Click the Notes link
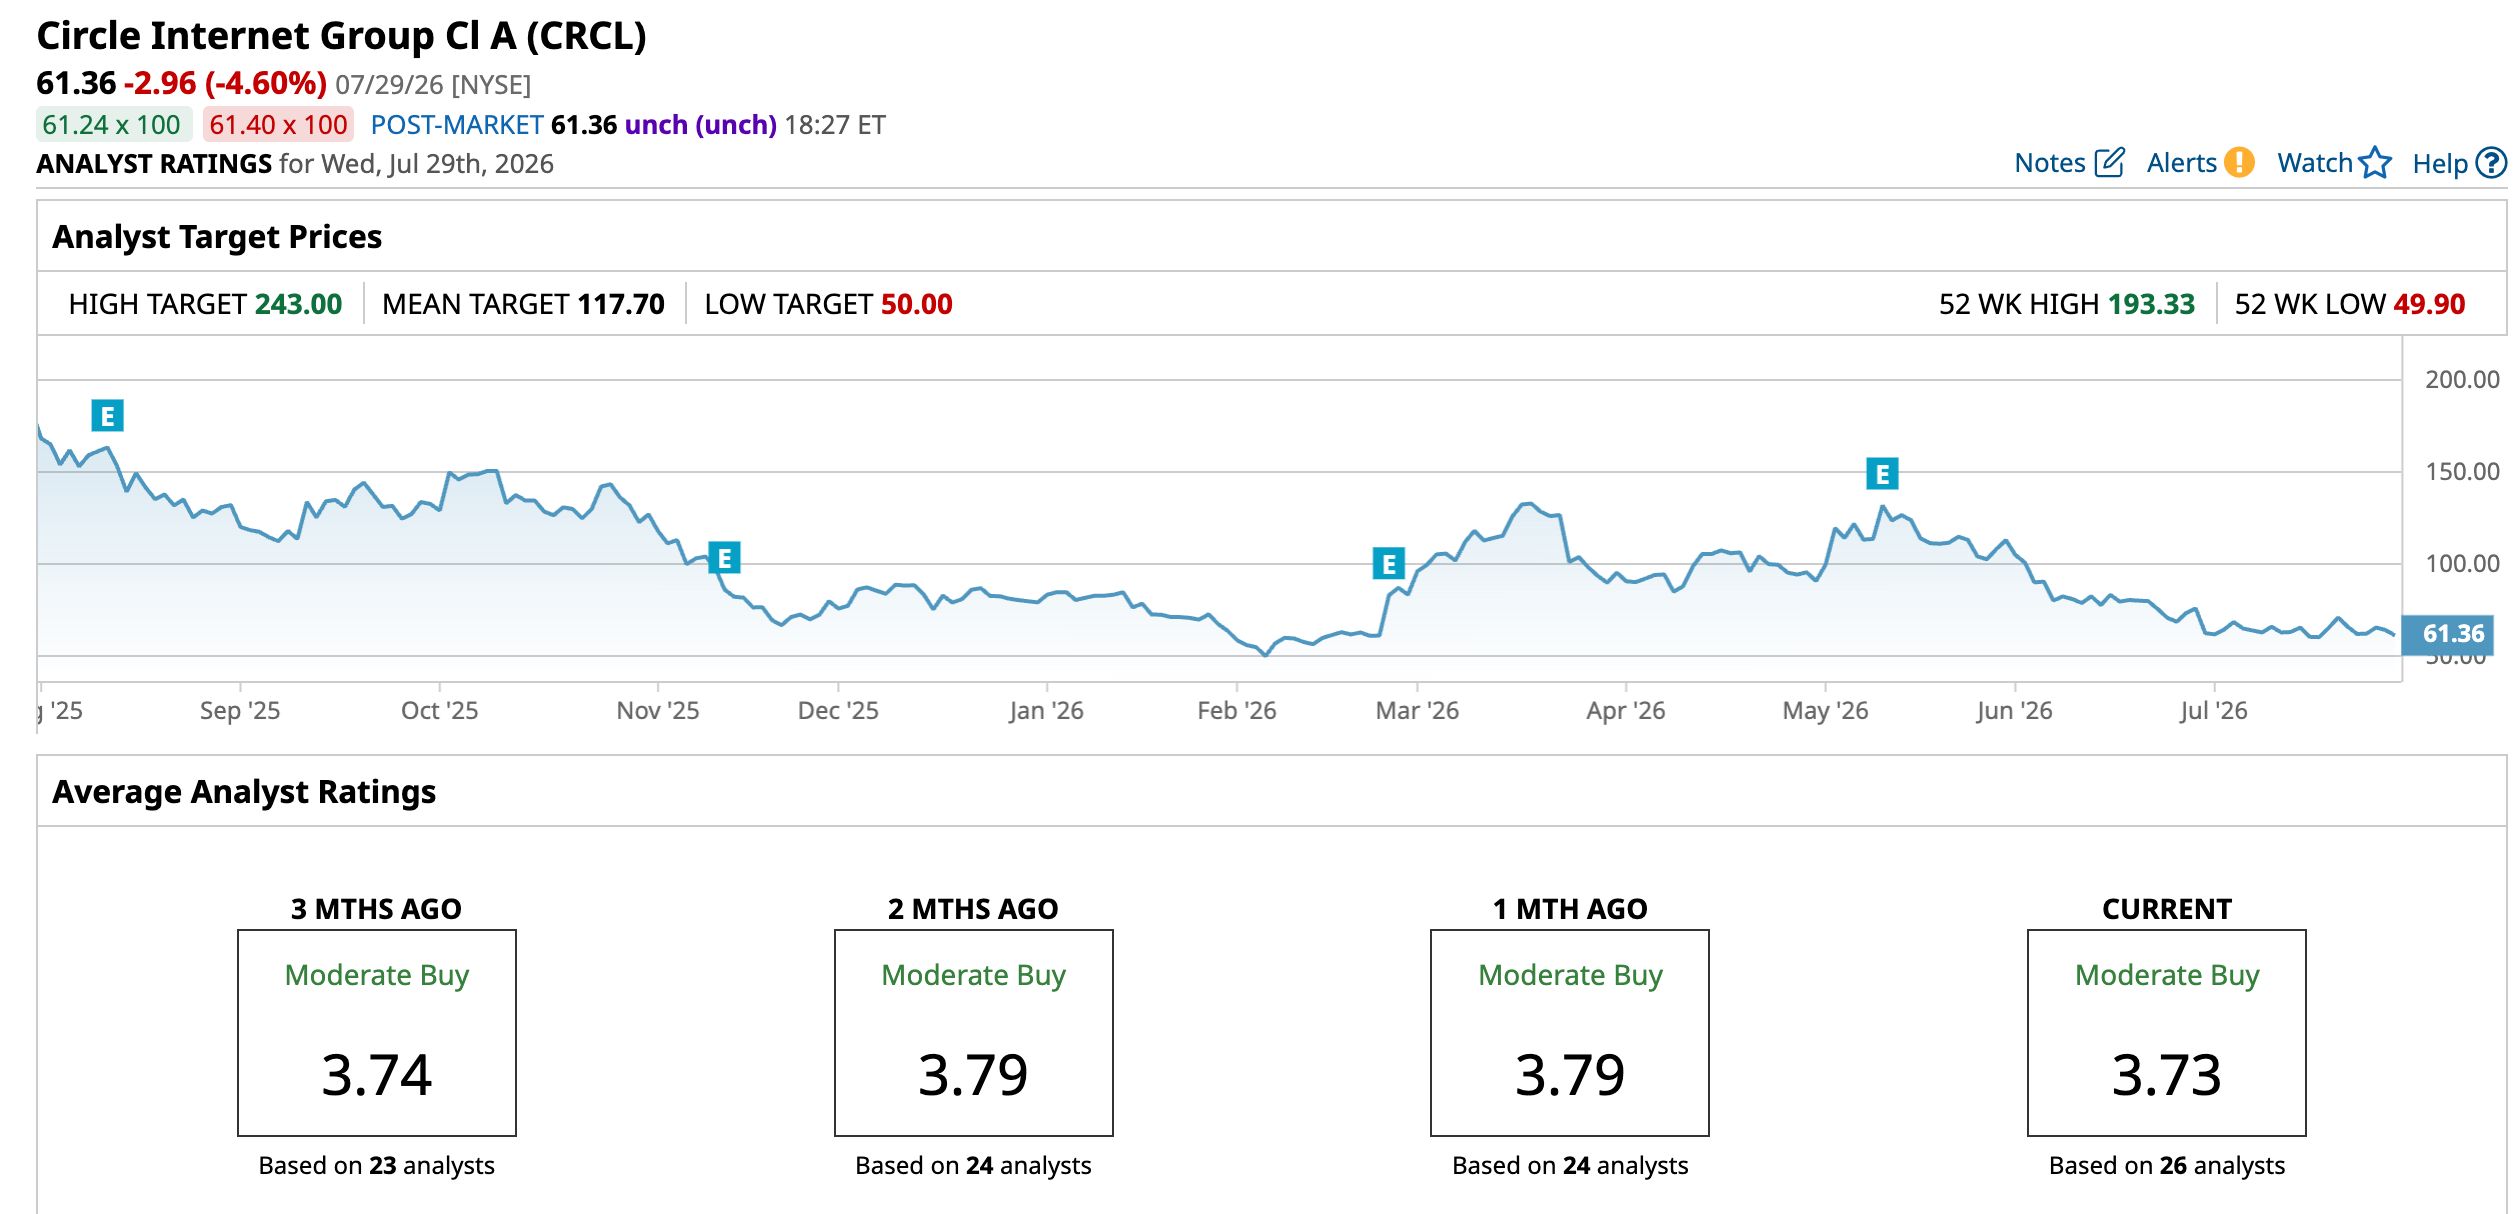Image resolution: width=2520 pixels, height=1214 pixels. coord(2050,163)
